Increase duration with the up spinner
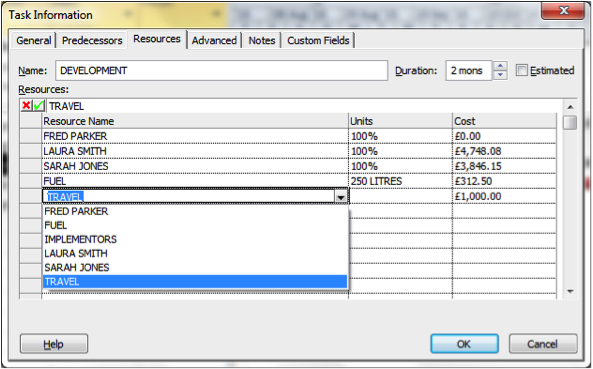Viewport: 593px width, 369px height. click(500, 66)
